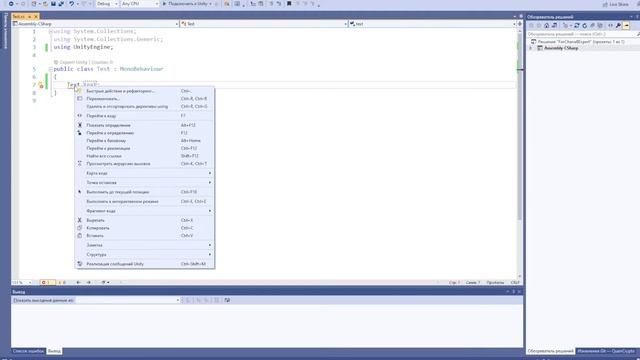Choose peek definition with Alt+F12
Screen dimensions: 640x360
pyautogui.click(x=144, y=125)
